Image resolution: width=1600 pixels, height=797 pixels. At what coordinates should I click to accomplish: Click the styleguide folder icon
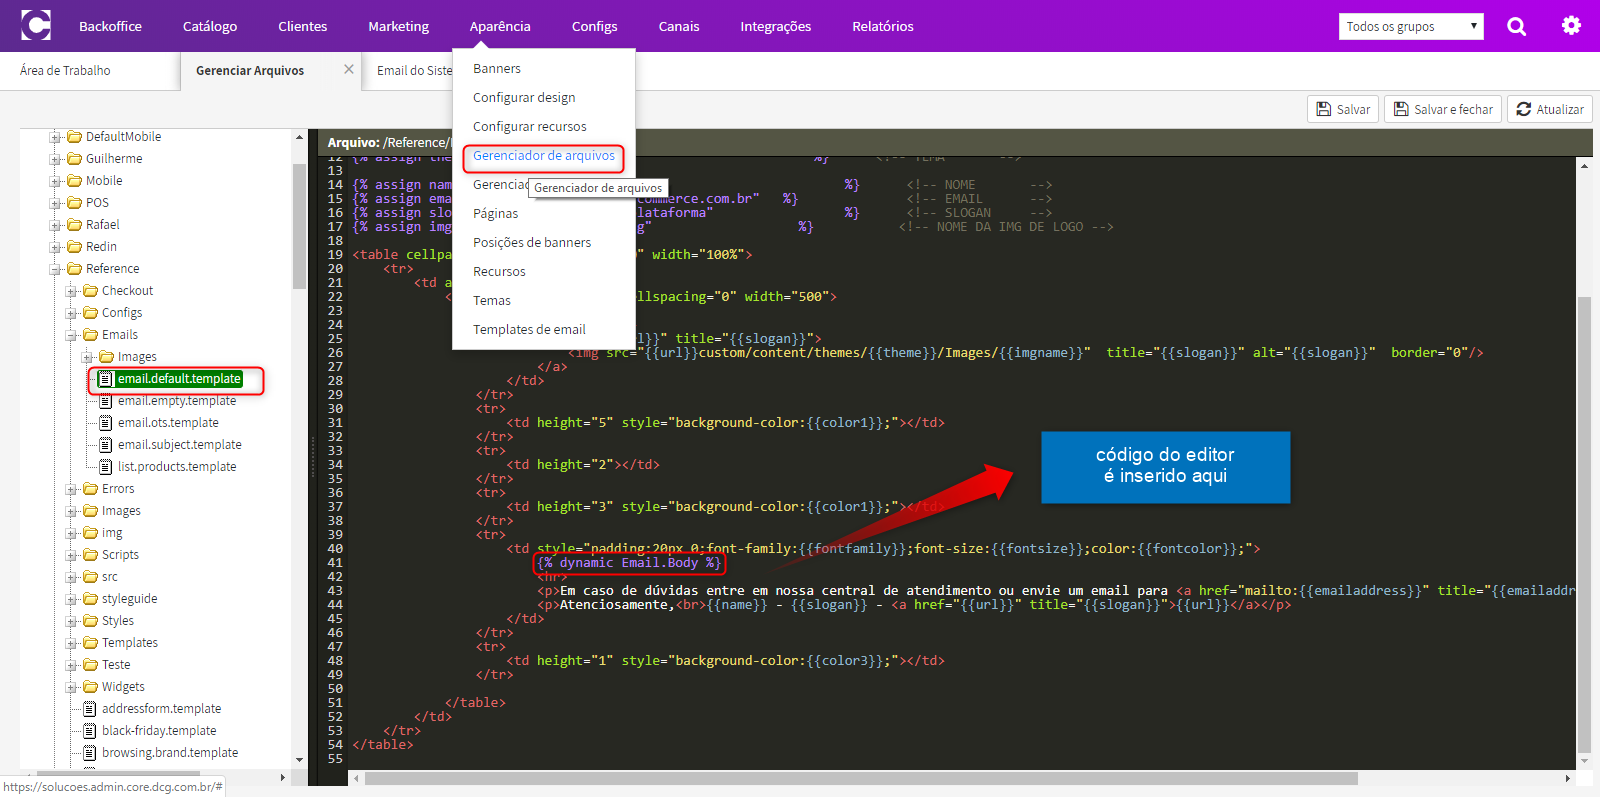click(x=90, y=599)
